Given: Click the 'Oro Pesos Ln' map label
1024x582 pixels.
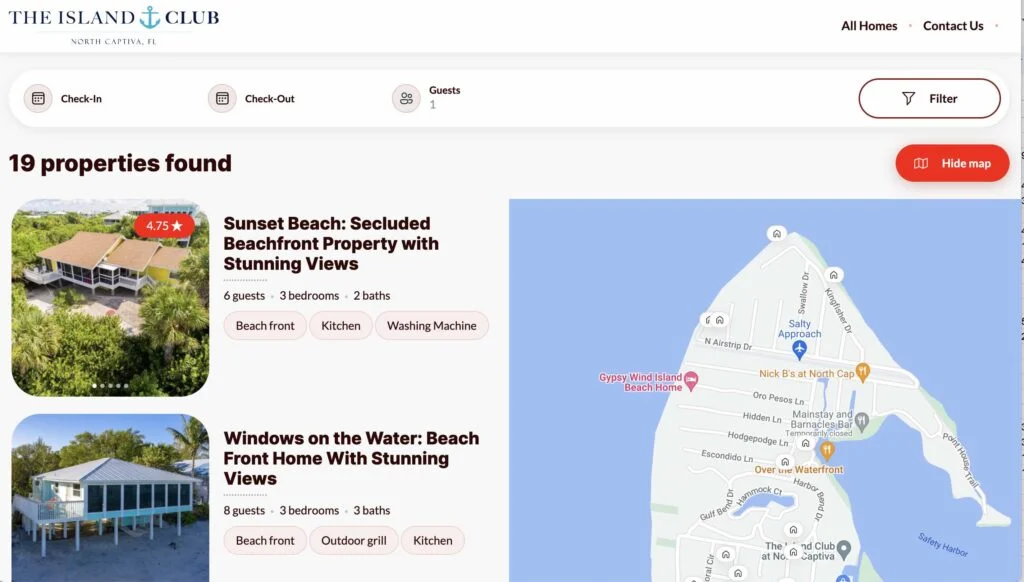Looking at the screenshot, I should [778, 398].
